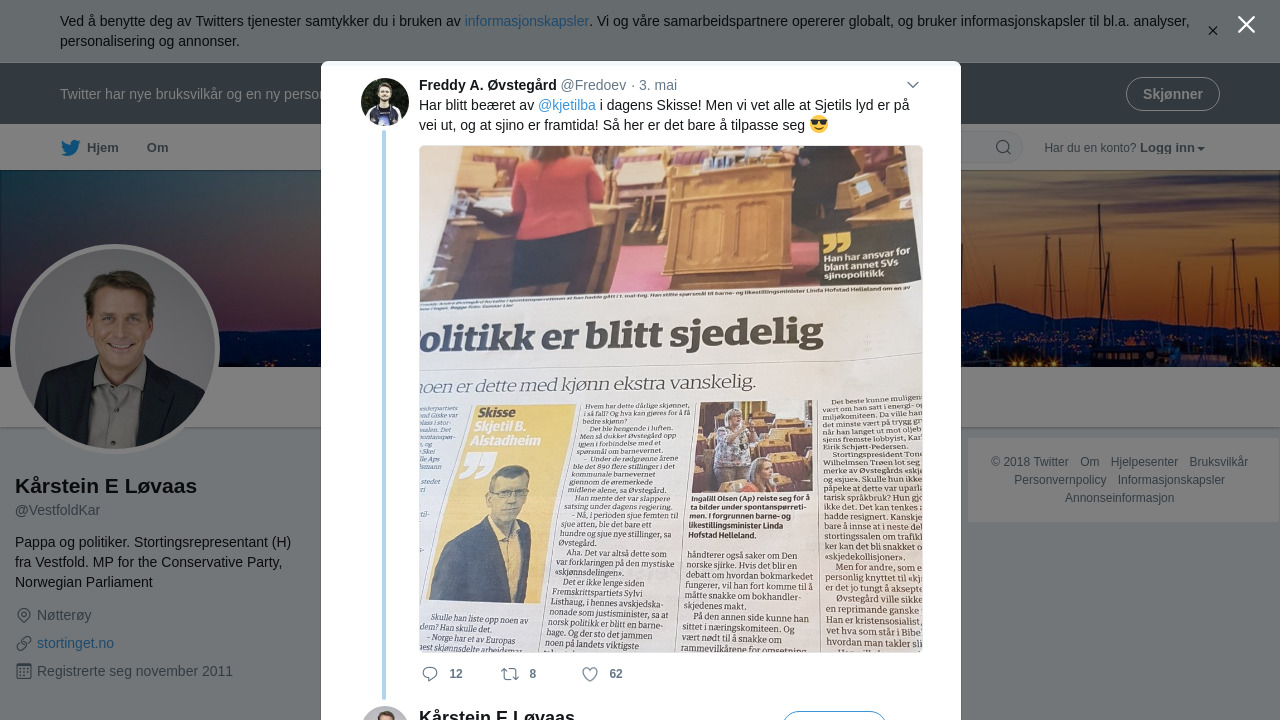Open the Hjelpesenter footer link
Viewport: 1280px width, 720px height.
pyautogui.click(x=1144, y=462)
